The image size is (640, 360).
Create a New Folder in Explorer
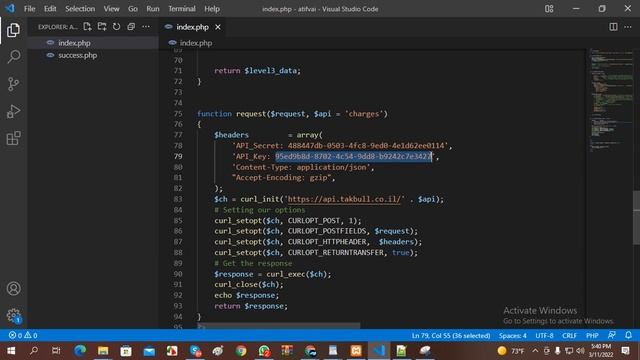click(x=102, y=27)
